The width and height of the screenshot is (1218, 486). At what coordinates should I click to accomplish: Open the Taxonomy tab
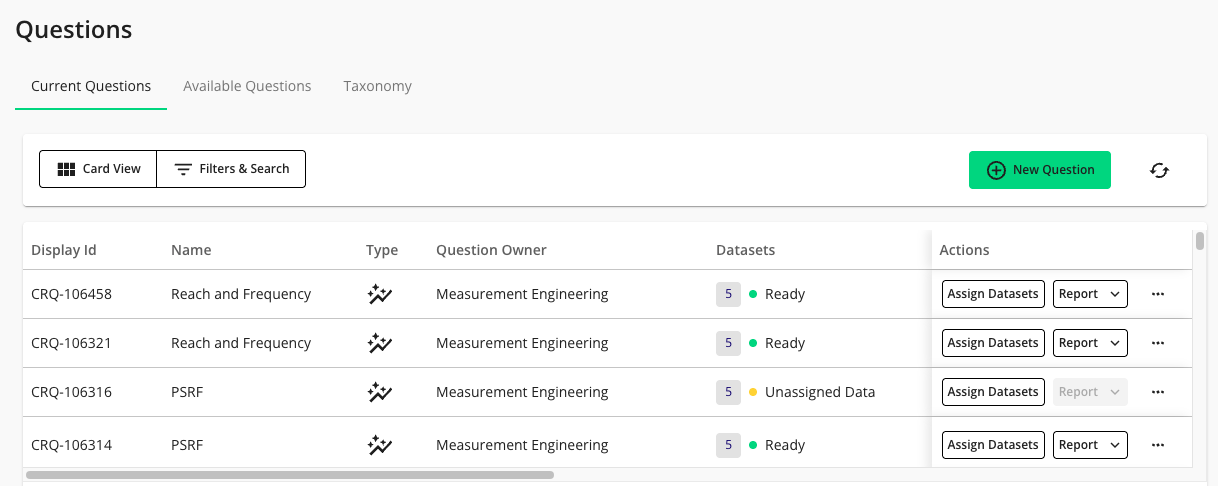coord(377,86)
